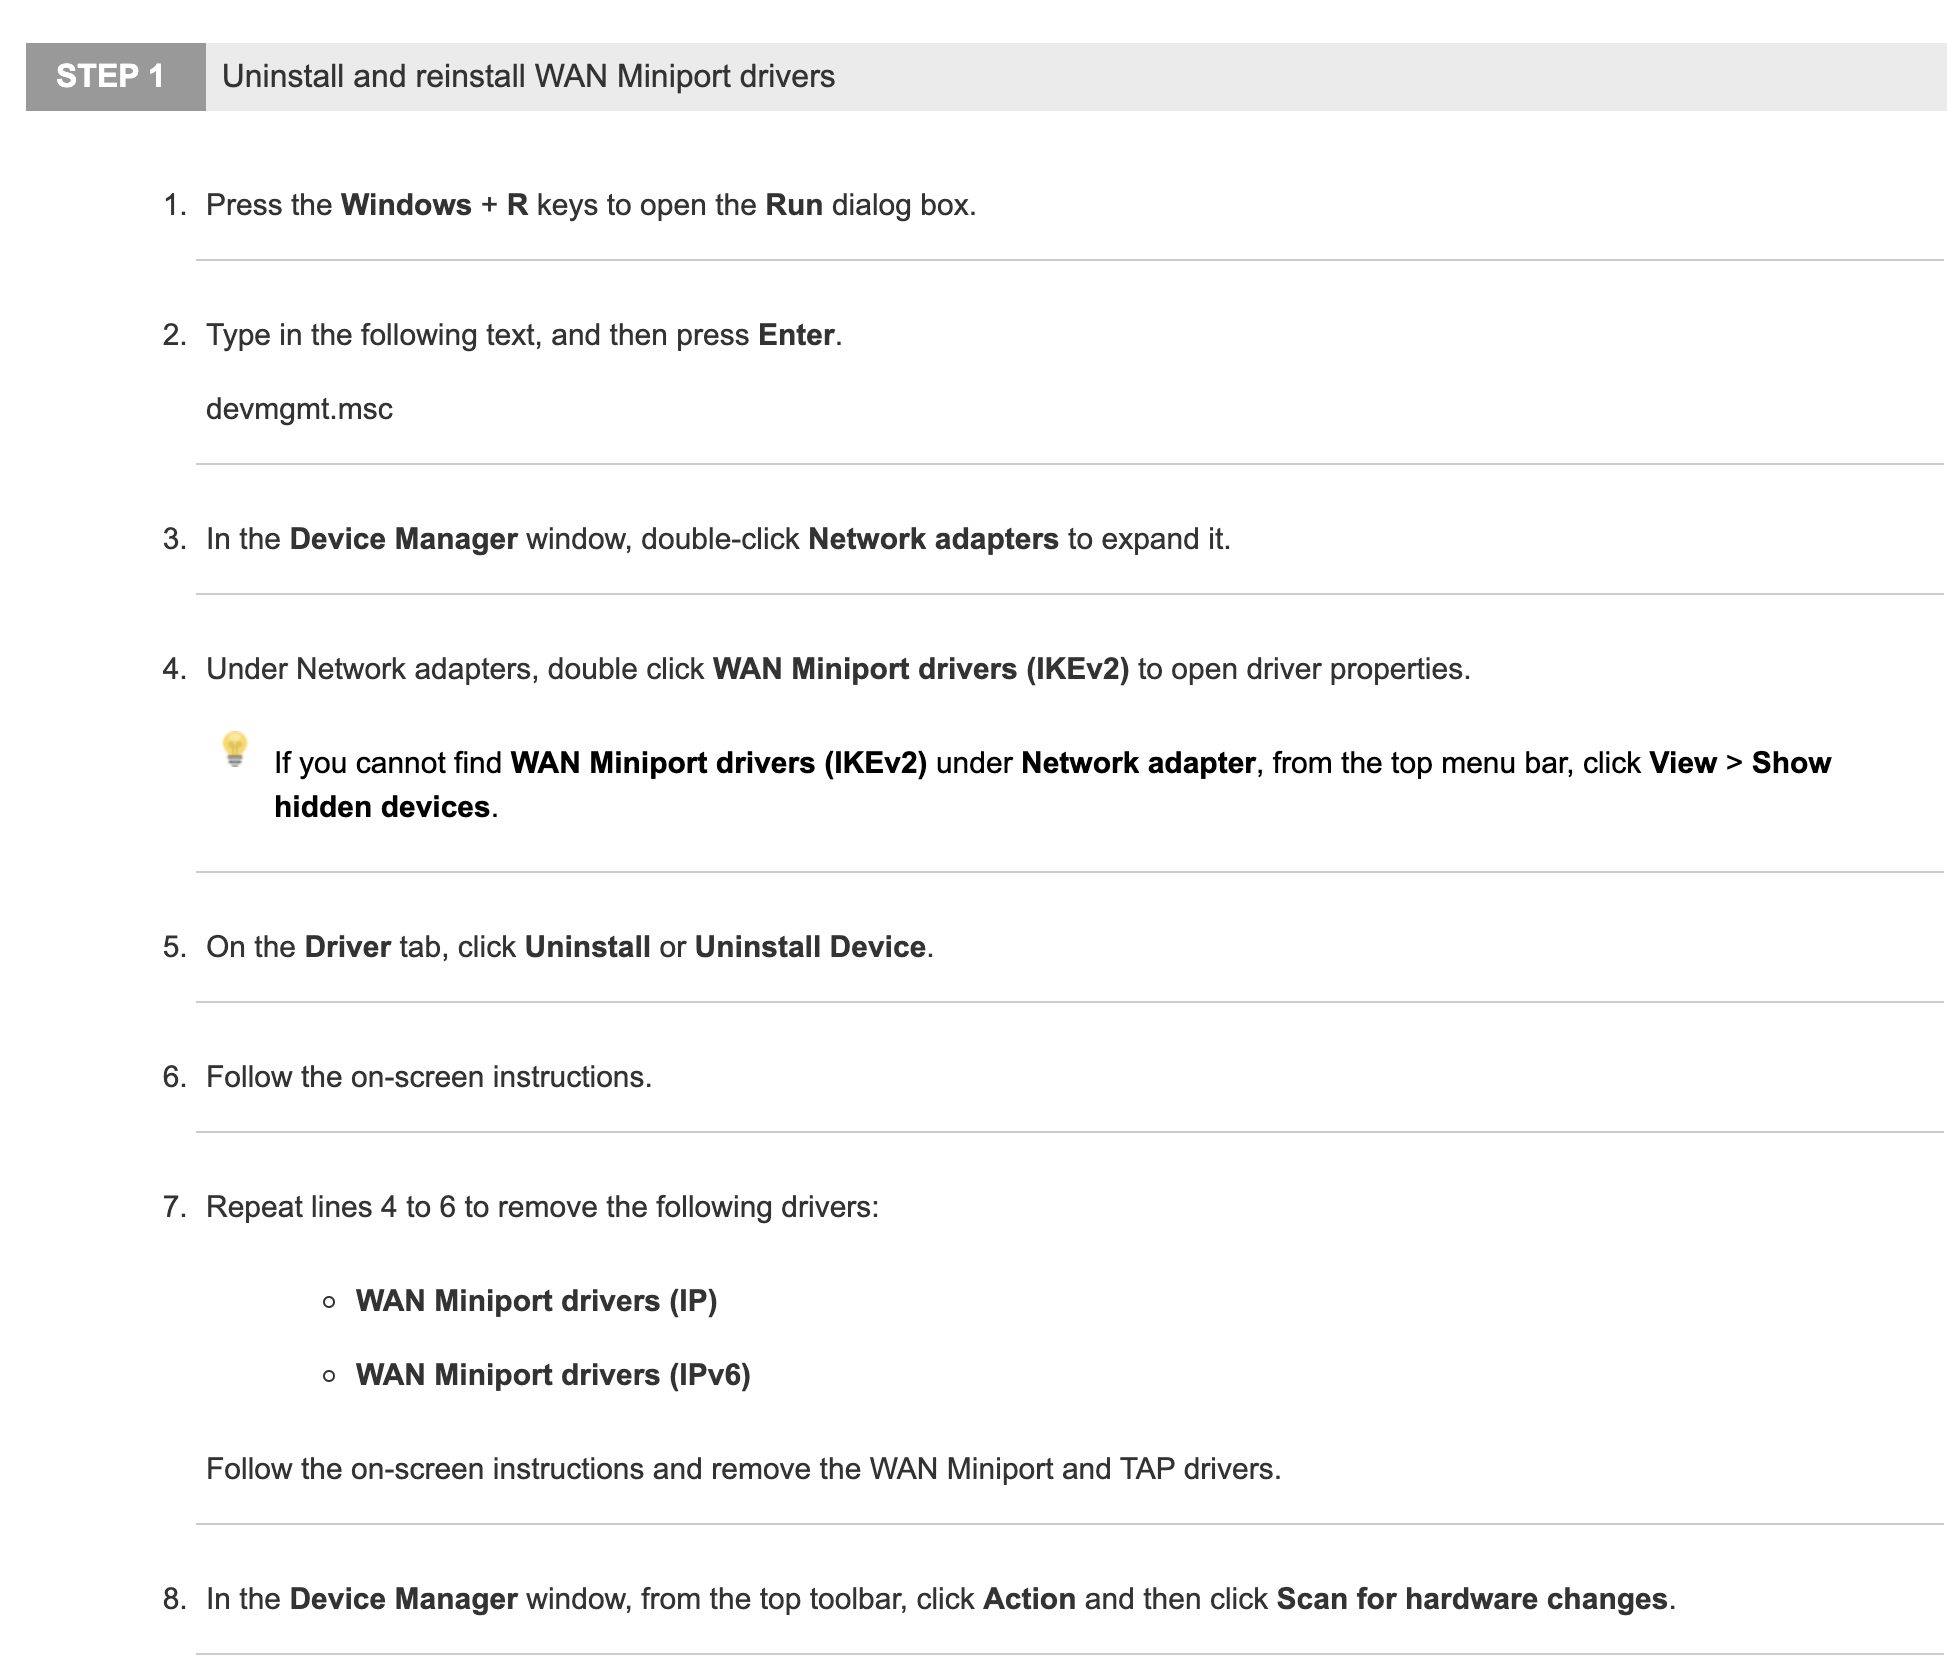Click bold 'Device Manager' in step 3
The width and height of the screenshot is (1947, 1660).
403,539
